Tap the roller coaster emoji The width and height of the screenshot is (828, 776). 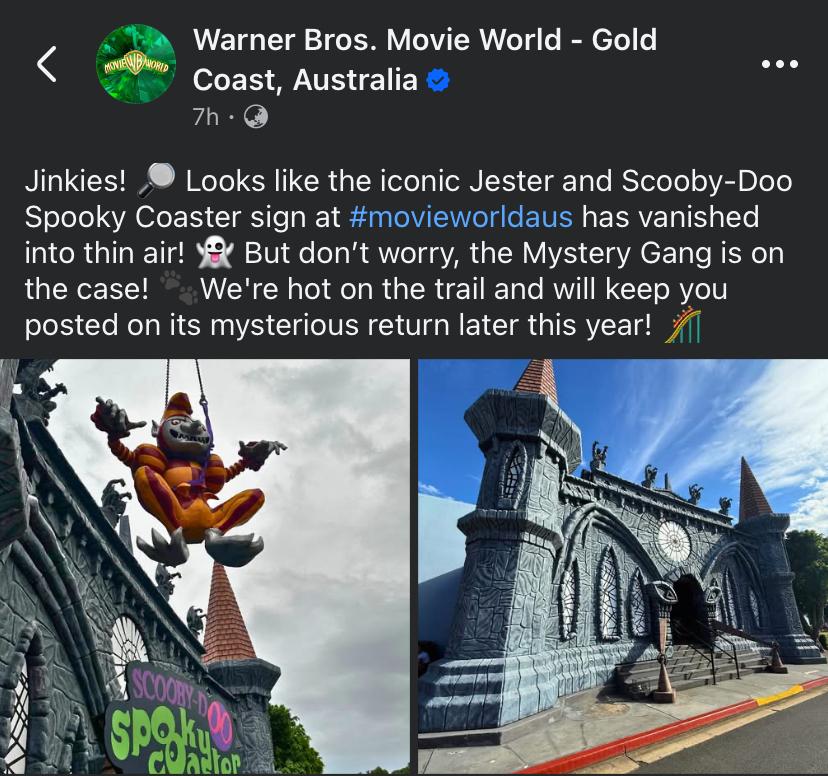(x=683, y=326)
